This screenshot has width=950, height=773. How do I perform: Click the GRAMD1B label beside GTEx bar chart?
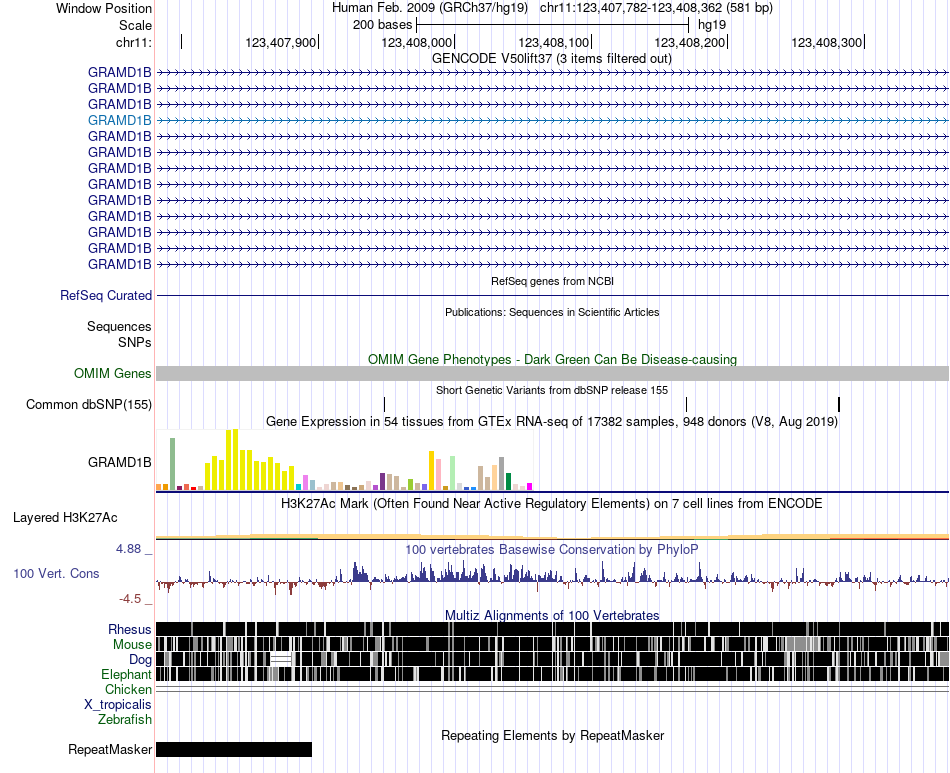point(119,463)
